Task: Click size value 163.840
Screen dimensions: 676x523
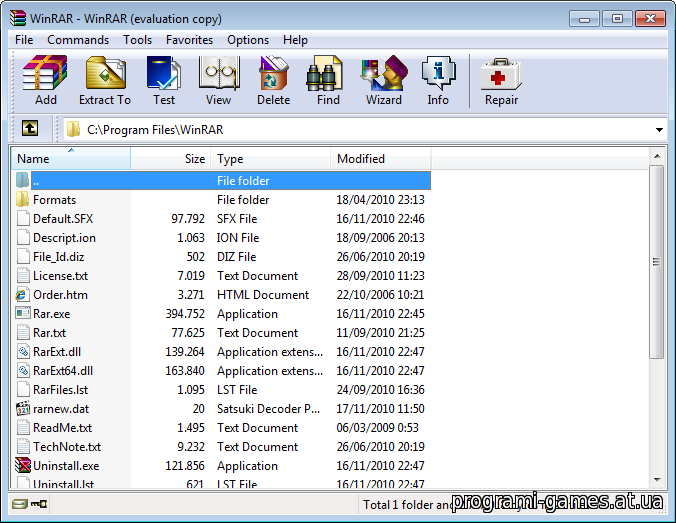Action: pos(185,370)
